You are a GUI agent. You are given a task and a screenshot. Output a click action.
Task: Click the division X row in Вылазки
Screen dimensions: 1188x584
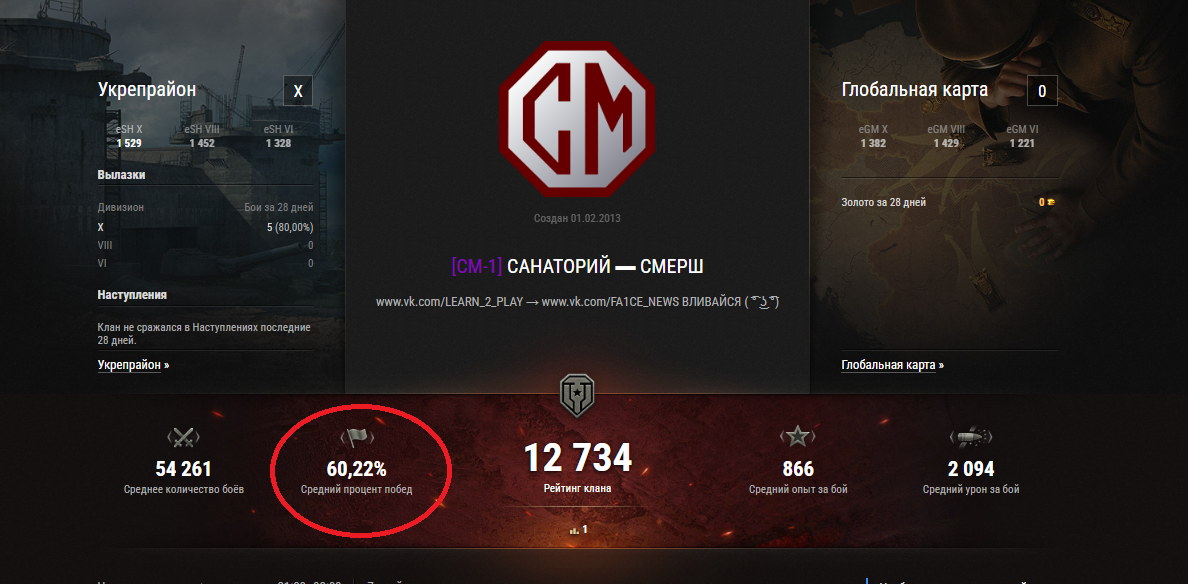click(x=205, y=226)
